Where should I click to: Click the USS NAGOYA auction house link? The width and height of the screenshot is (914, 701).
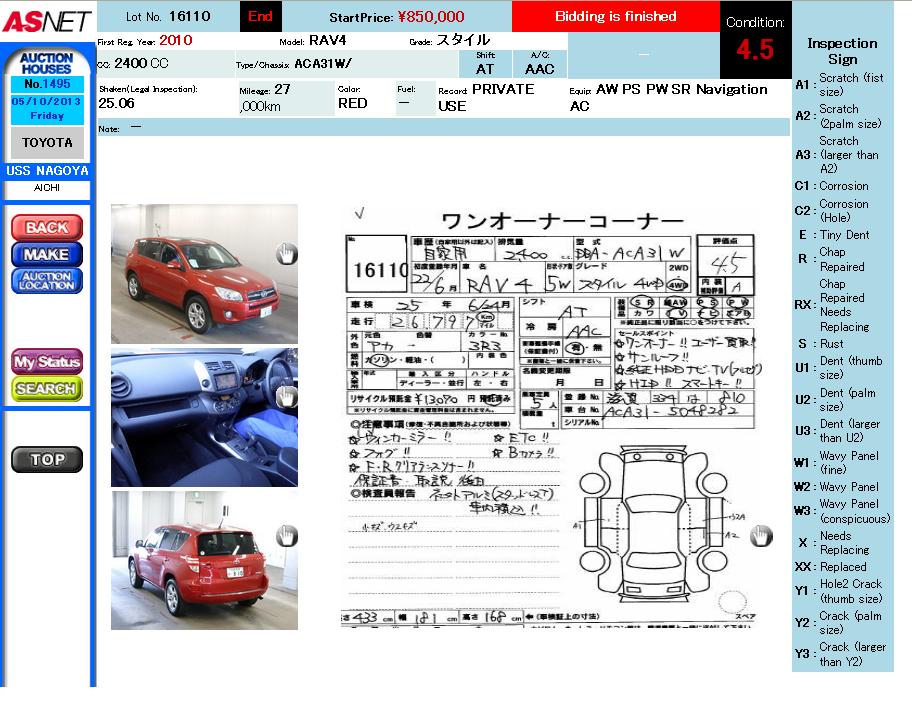[47, 171]
